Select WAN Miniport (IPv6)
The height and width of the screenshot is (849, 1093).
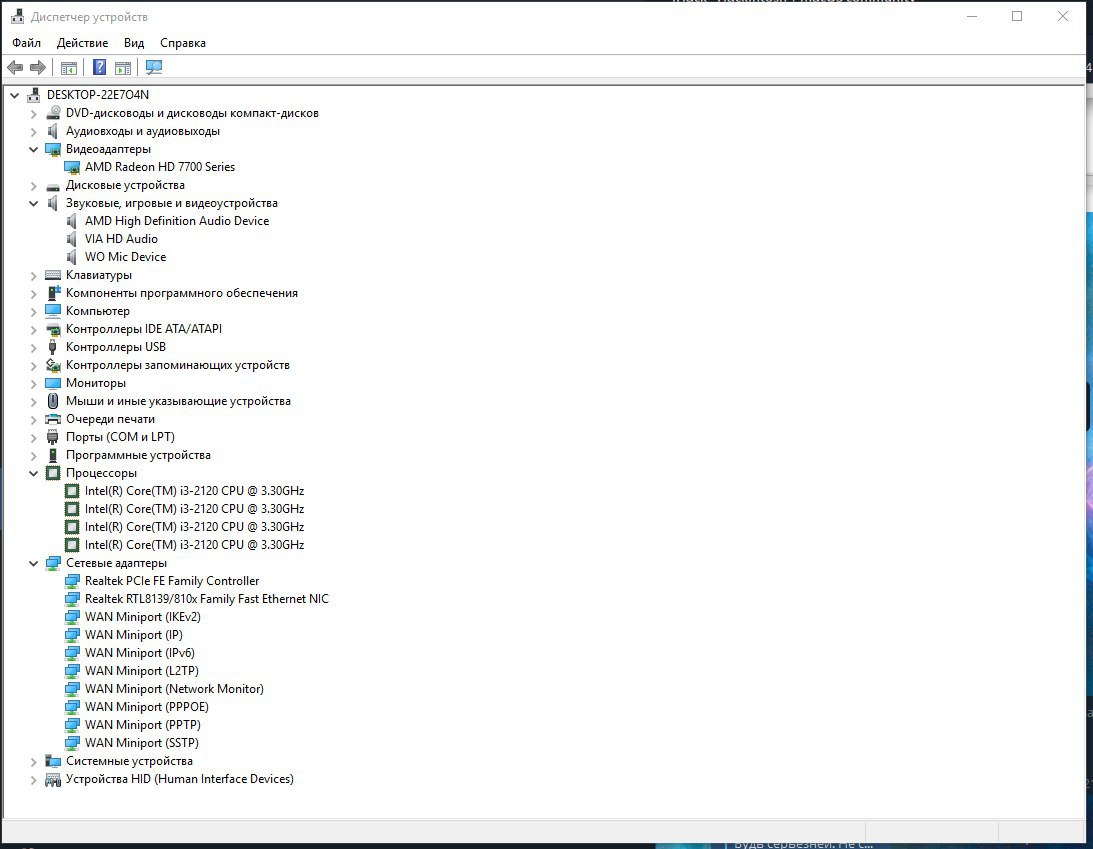[139, 654]
